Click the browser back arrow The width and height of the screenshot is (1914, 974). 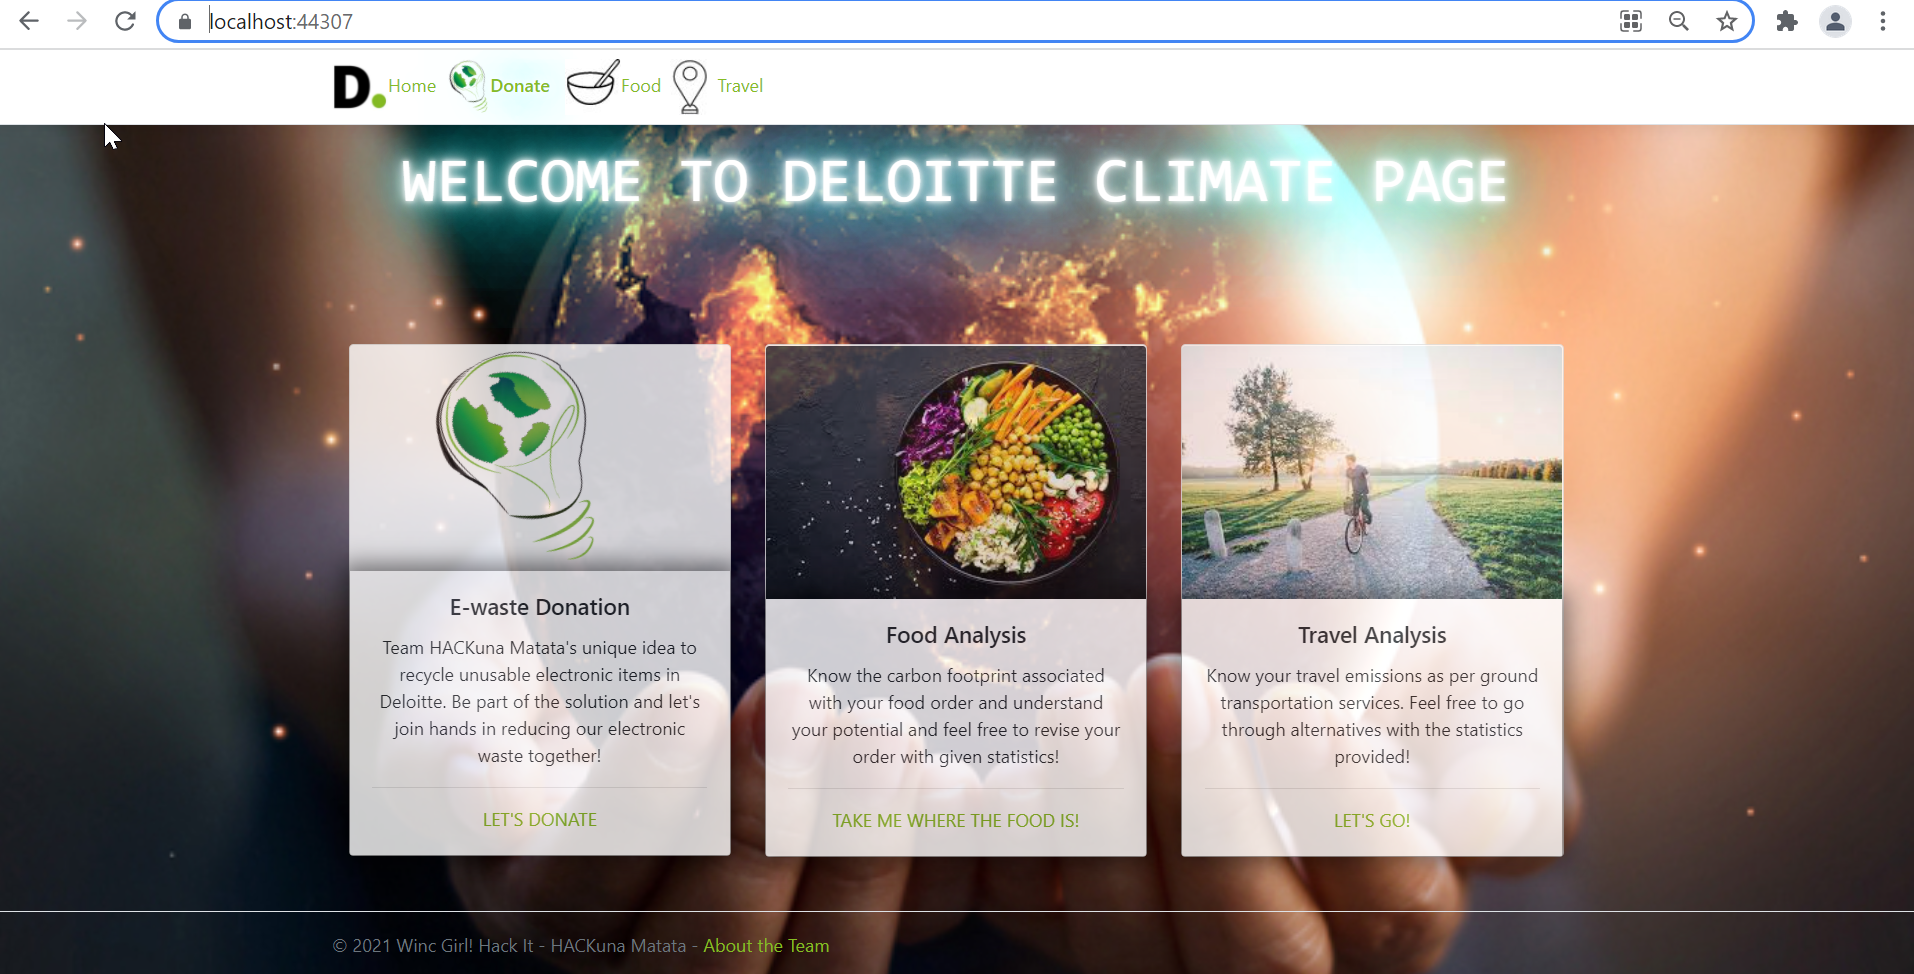pos(29,21)
